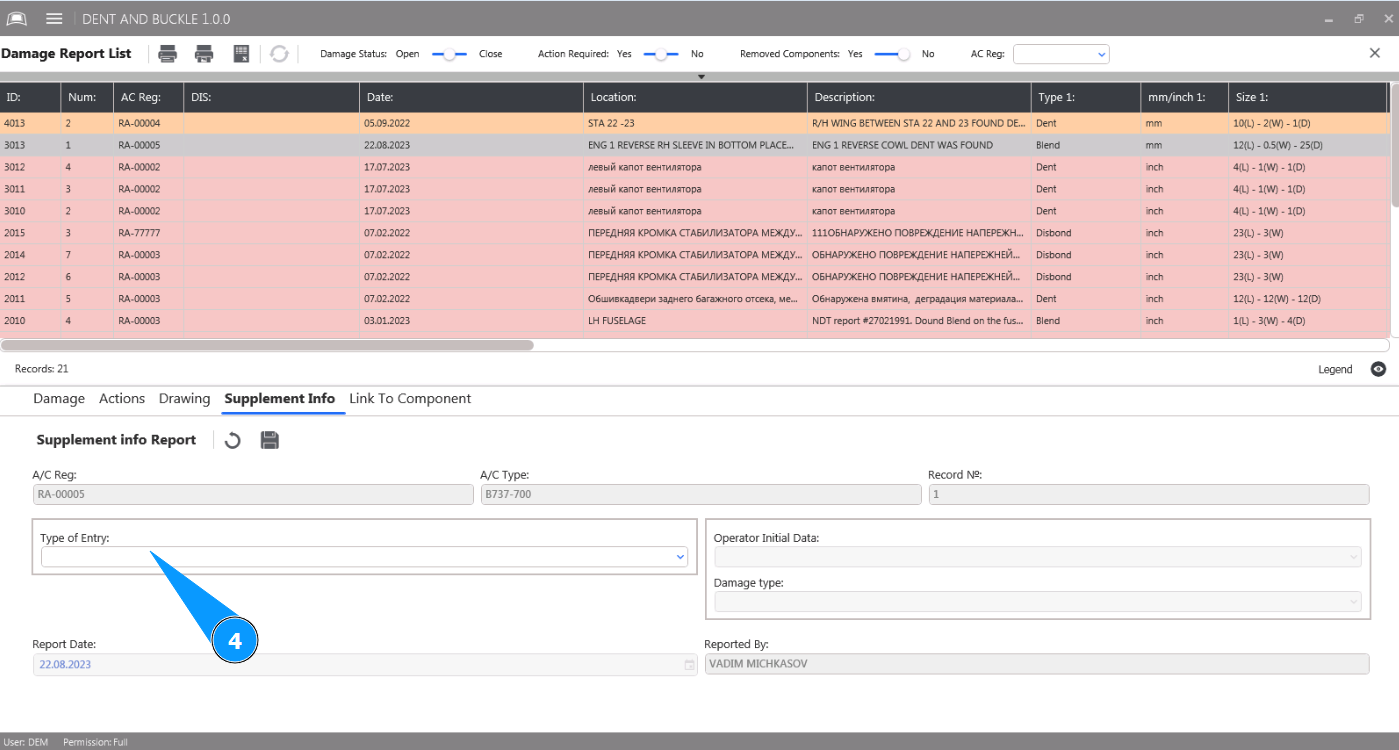This screenshot has width=1399, height=750.
Task: Open the Report Date calendar picker
Action: 689,665
